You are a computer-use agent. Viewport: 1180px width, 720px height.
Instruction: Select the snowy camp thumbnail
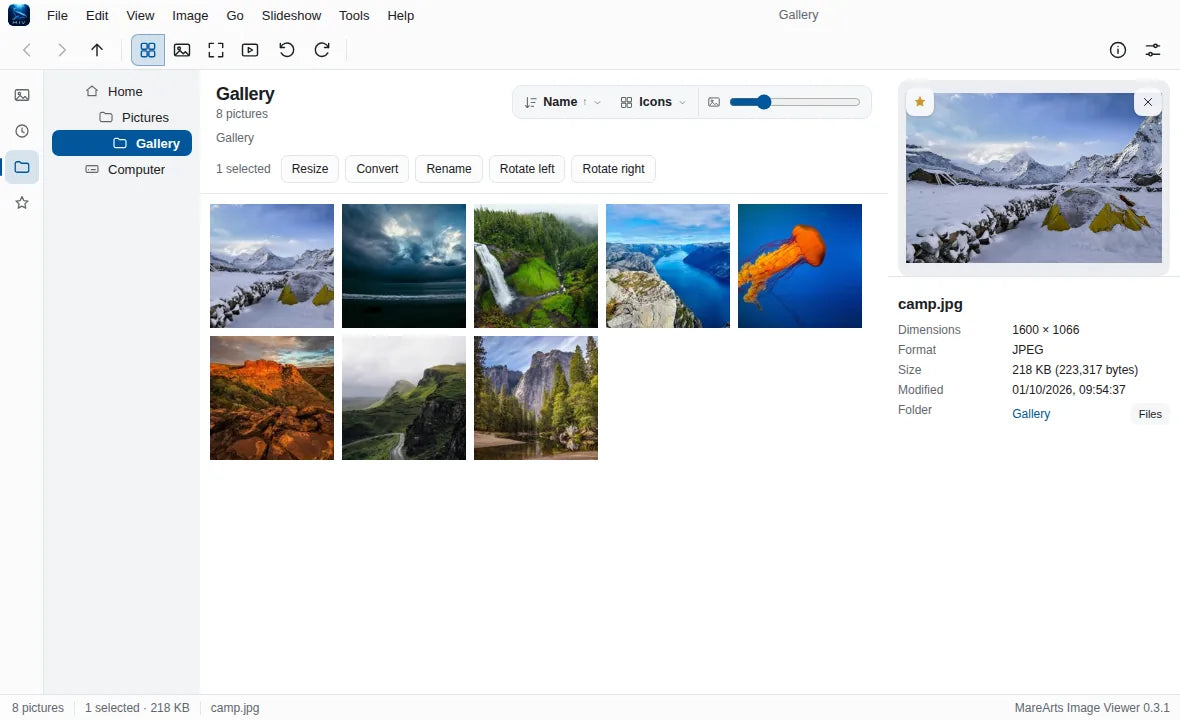(272, 266)
